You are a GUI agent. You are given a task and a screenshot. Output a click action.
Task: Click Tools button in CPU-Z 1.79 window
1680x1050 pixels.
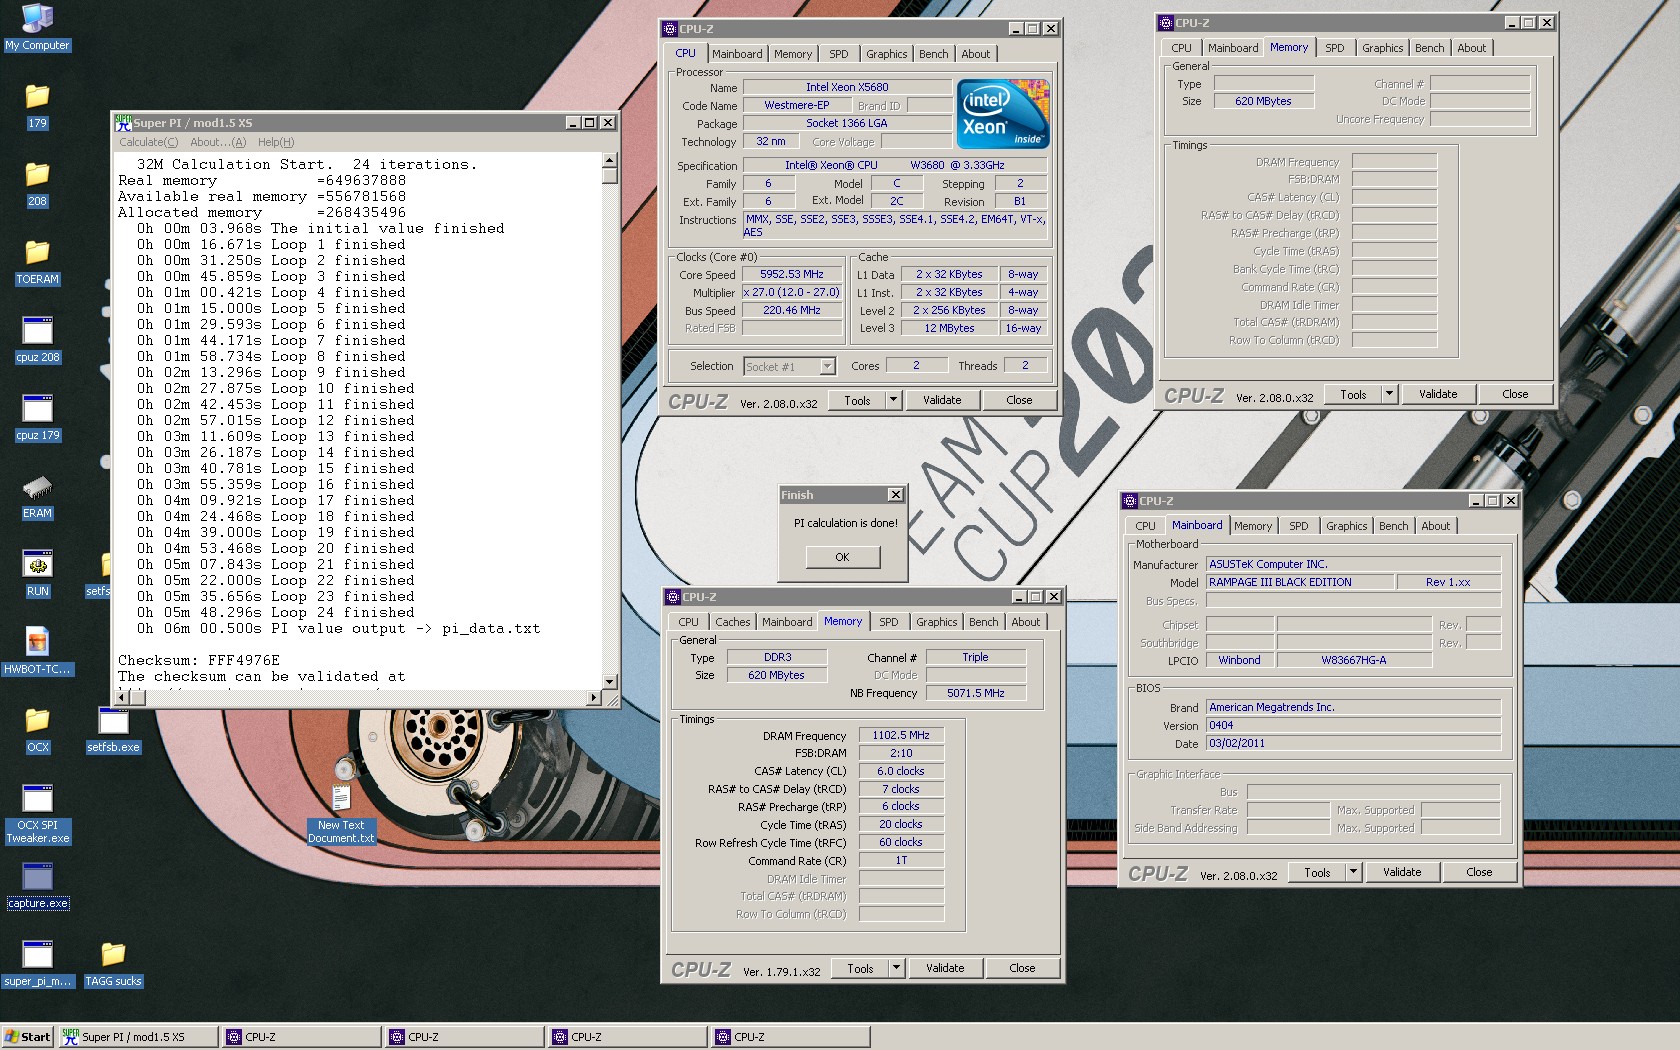point(860,968)
